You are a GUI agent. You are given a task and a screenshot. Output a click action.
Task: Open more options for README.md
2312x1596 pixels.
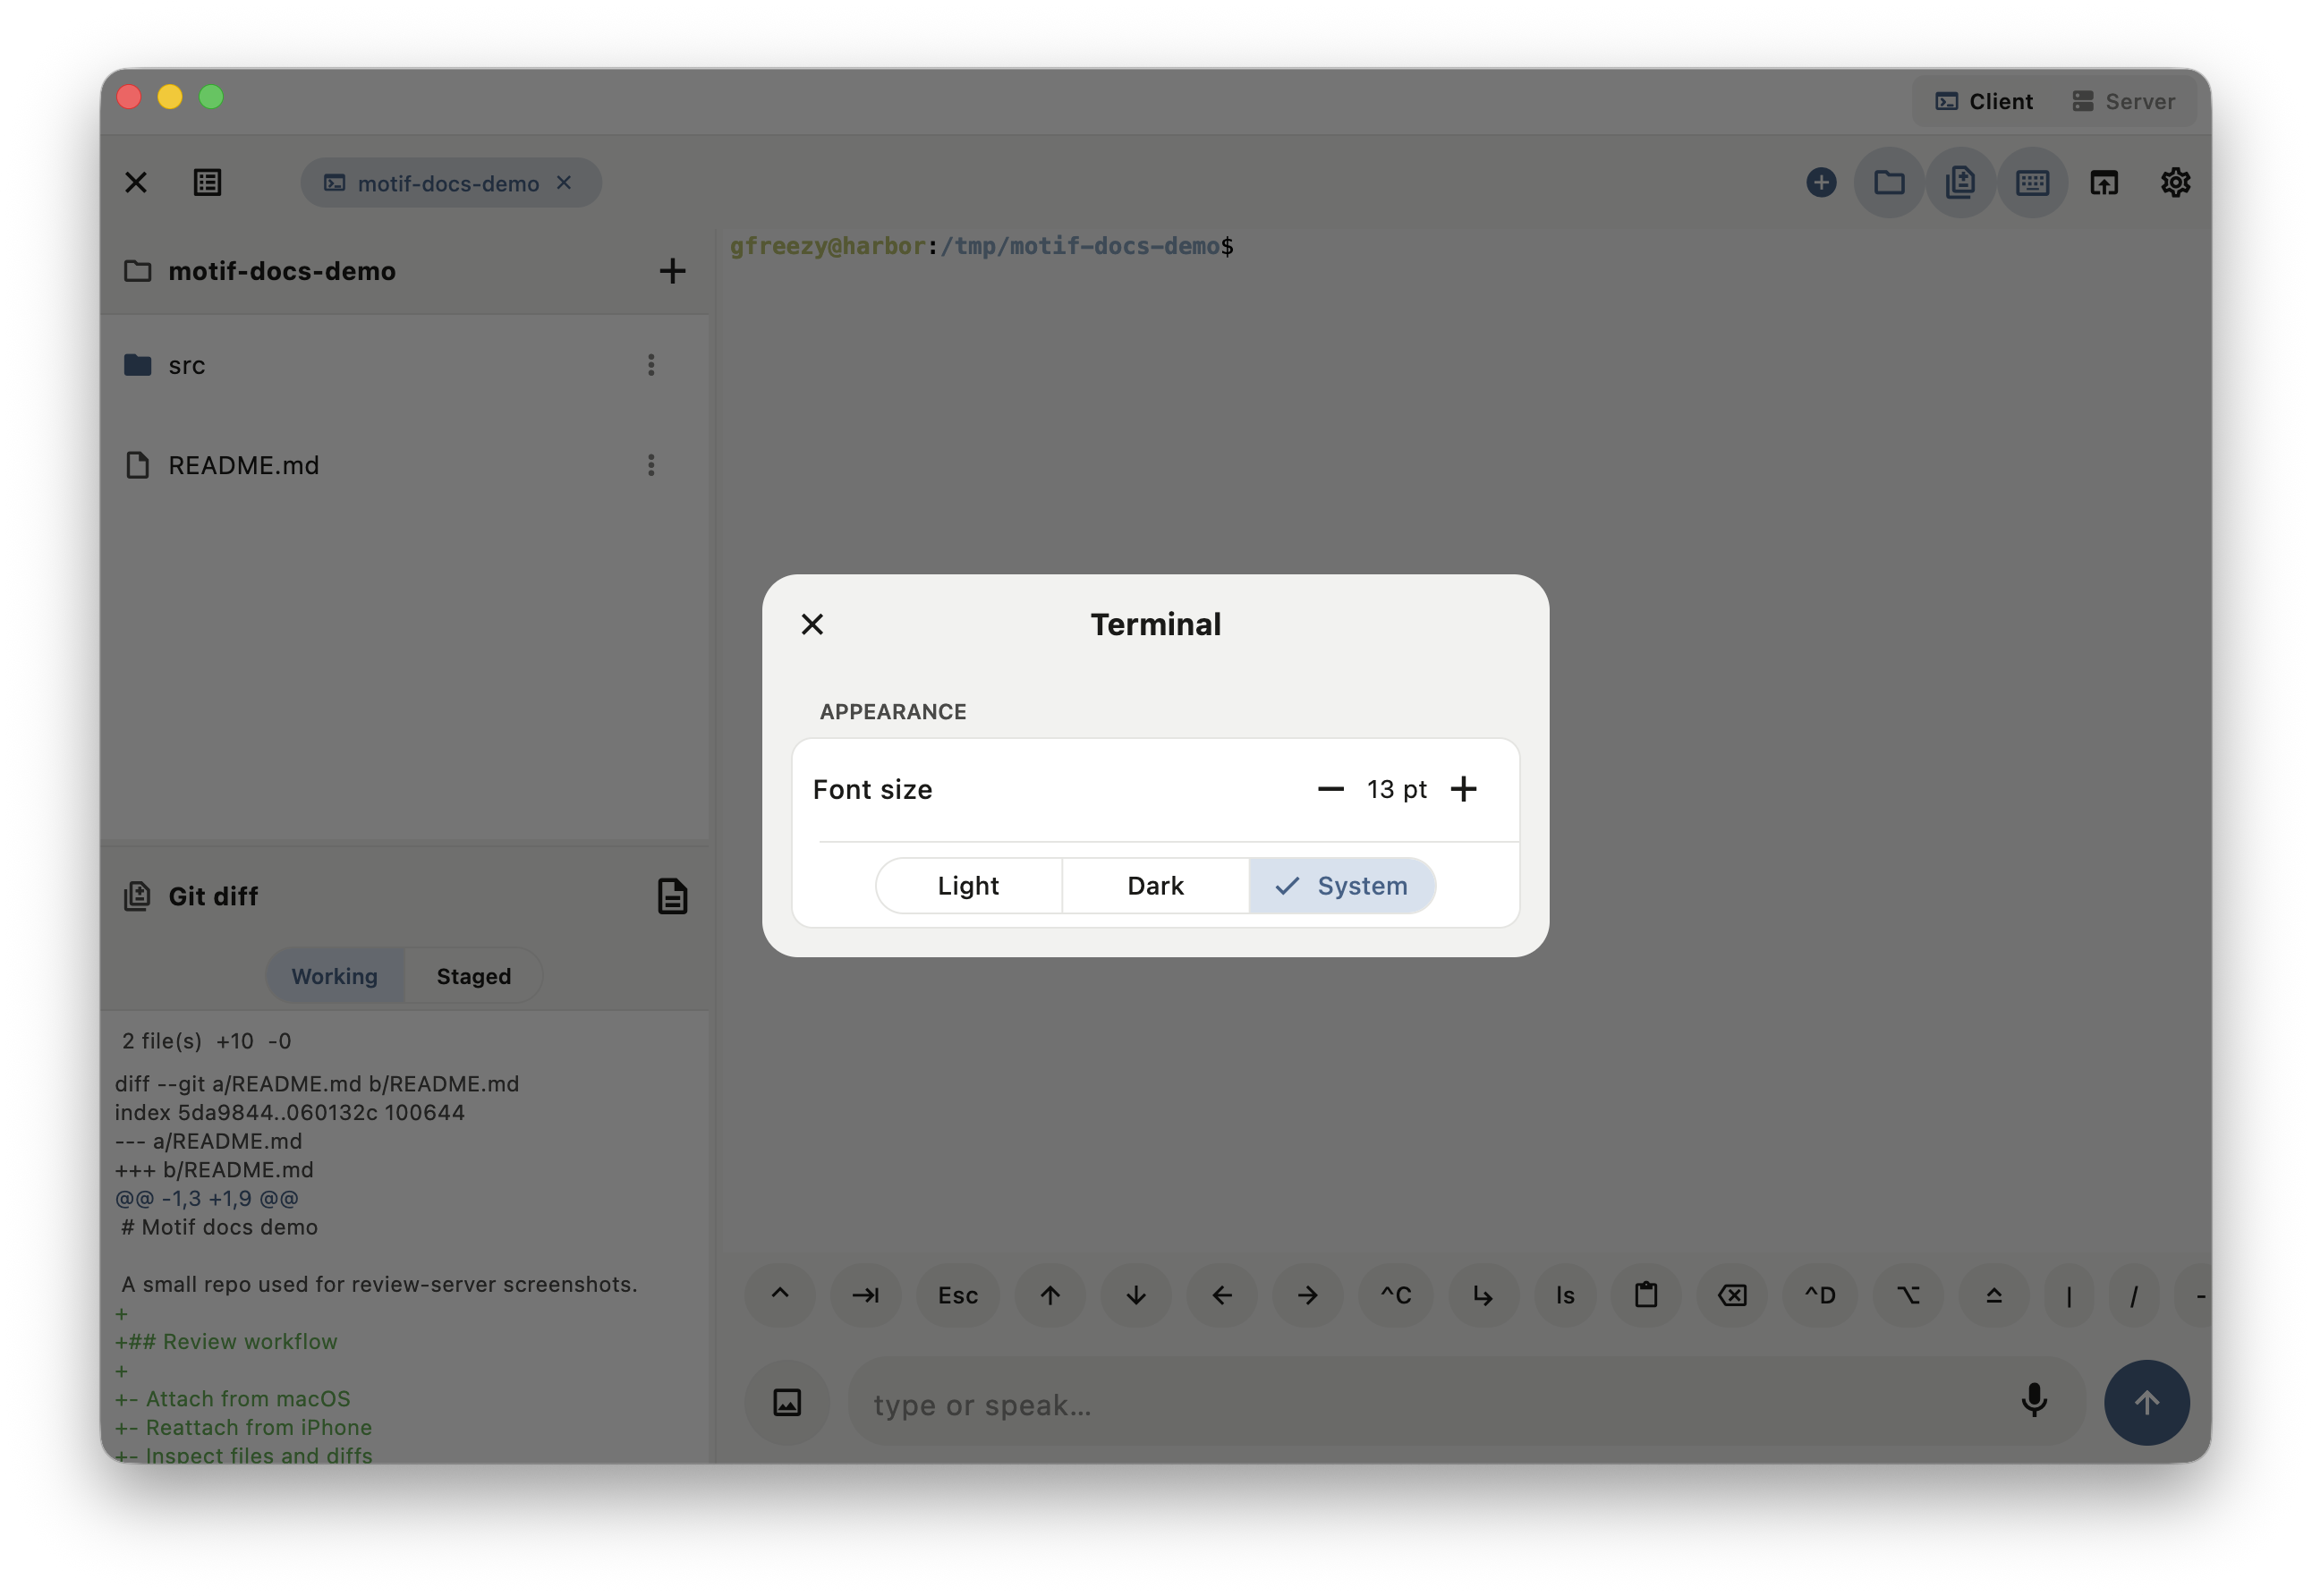(x=651, y=465)
